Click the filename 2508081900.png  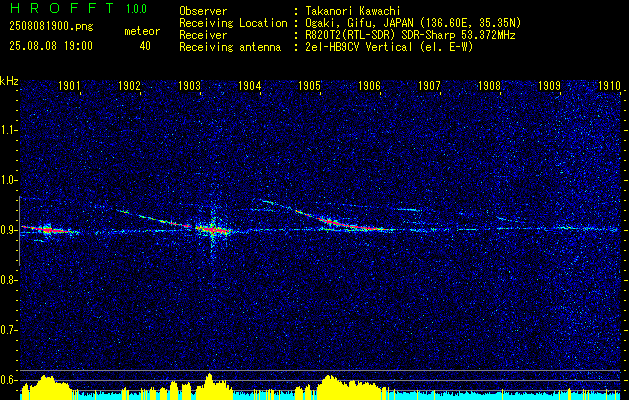(51, 27)
